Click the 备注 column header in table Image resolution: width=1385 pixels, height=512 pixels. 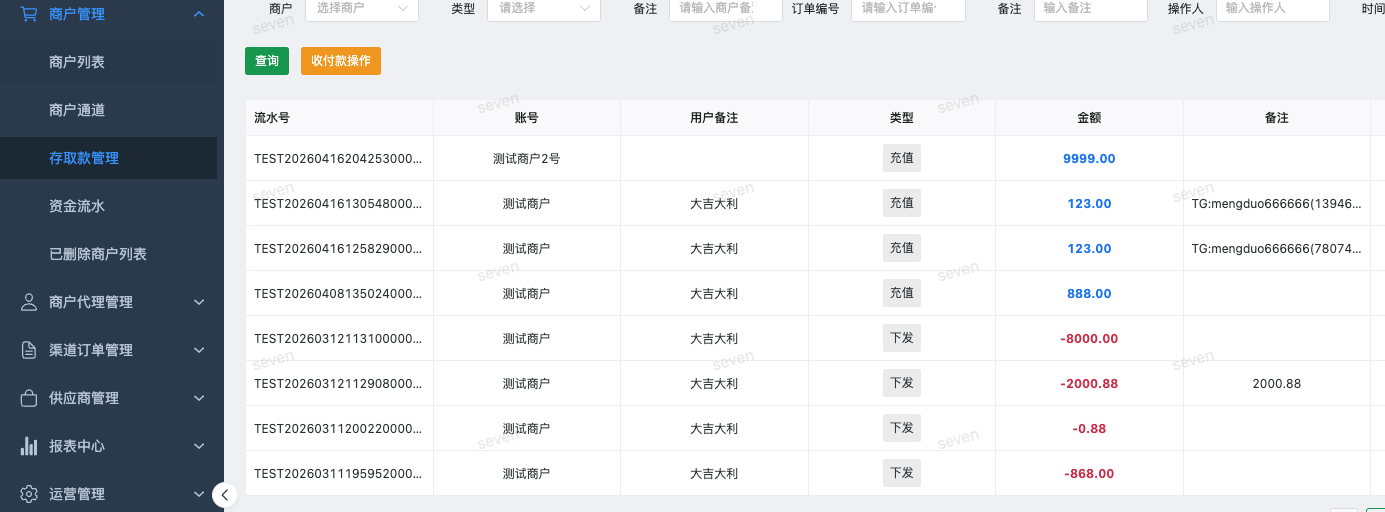point(1277,118)
